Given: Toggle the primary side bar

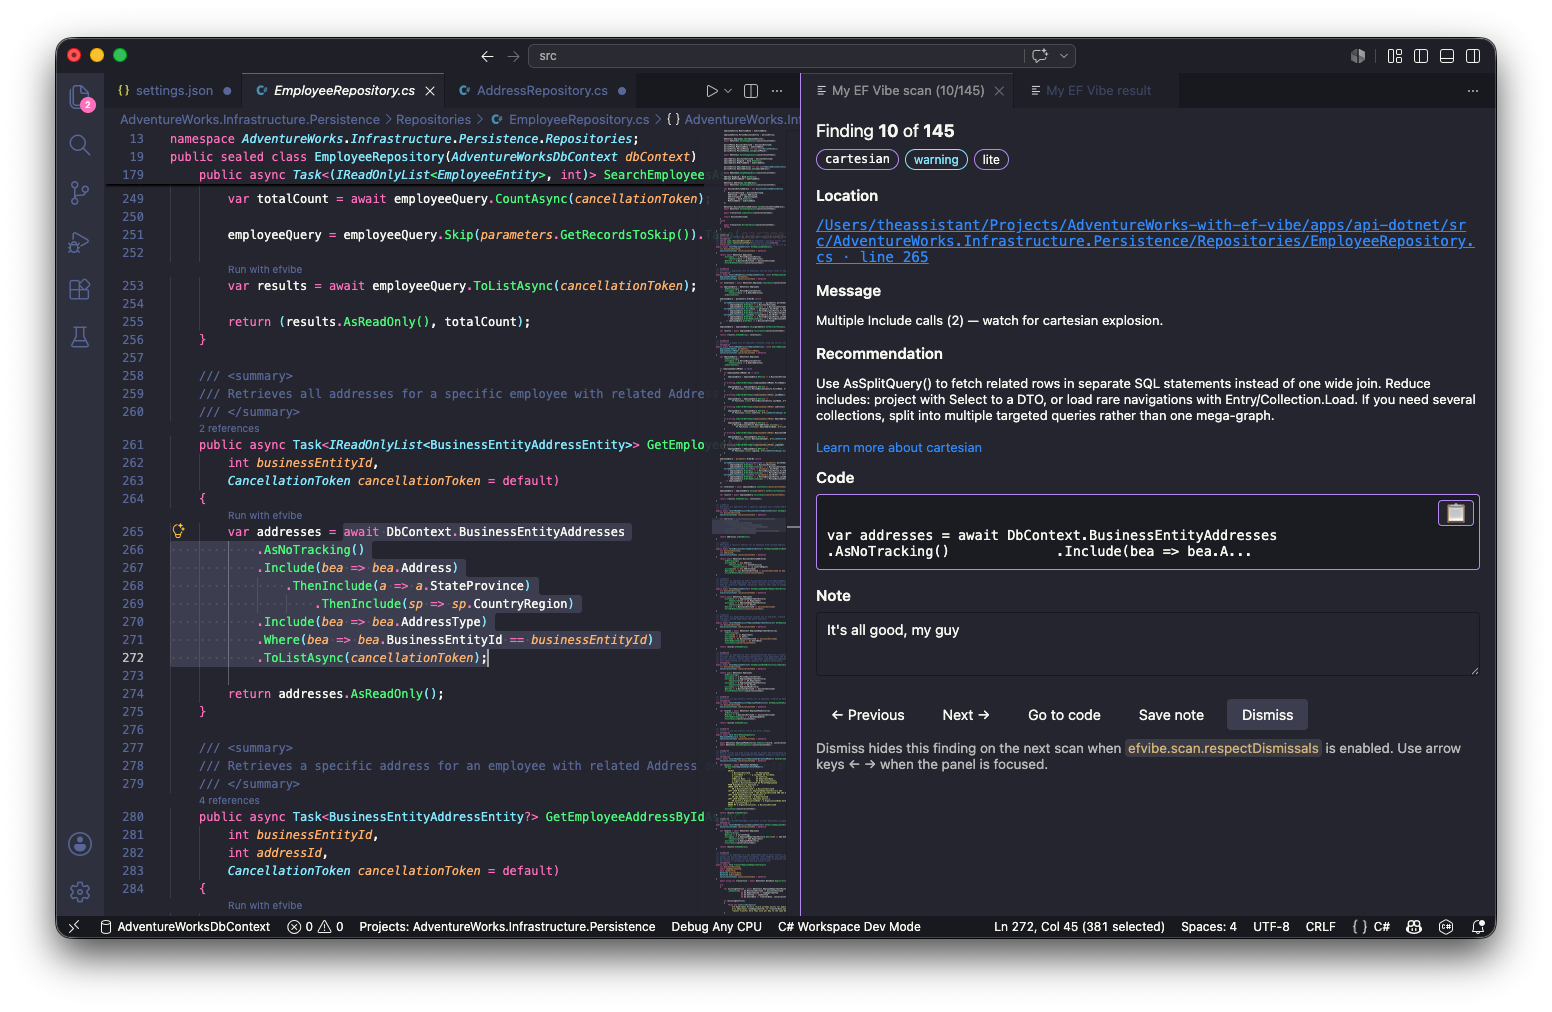Looking at the screenshot, I should (1421, 56).
